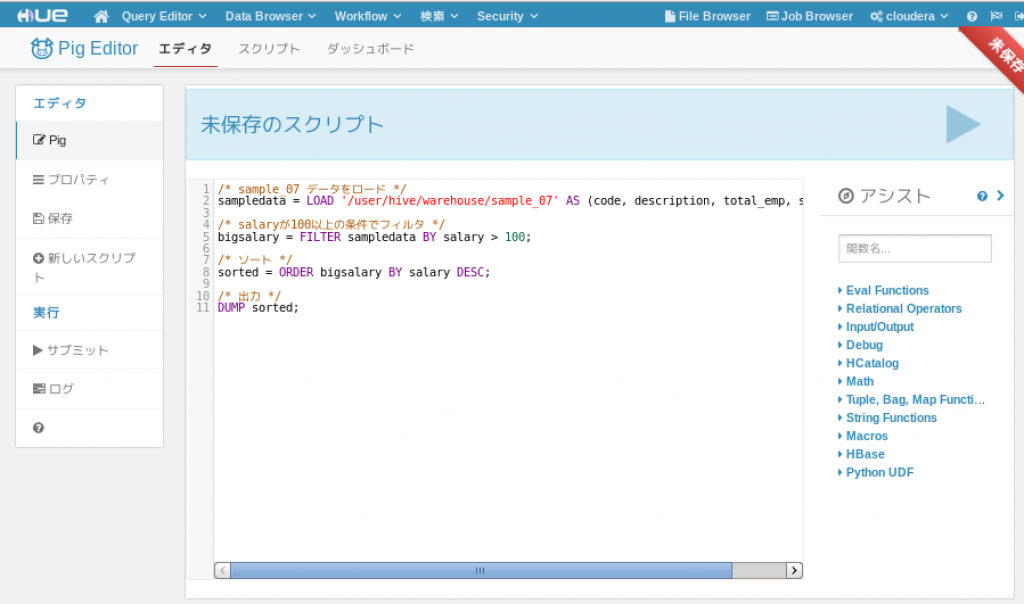Expand Tuple, Bag, Map Functions group

pos(915,400)
